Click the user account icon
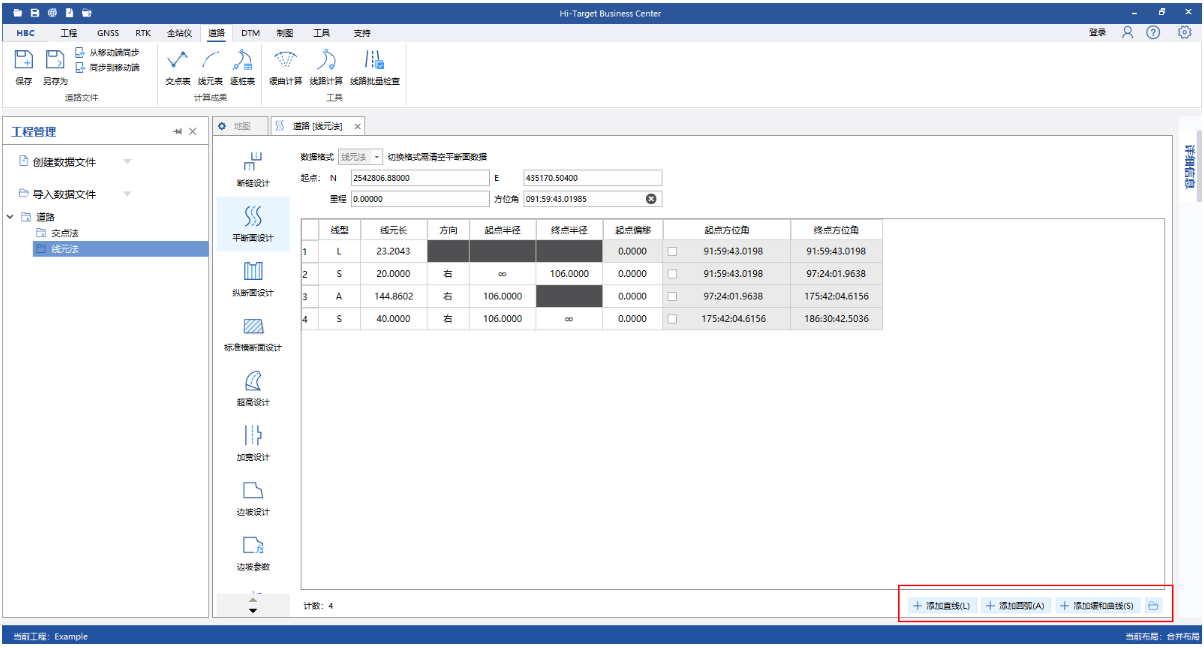This screenshot has height=648, width=1204. click(1128, 33)
